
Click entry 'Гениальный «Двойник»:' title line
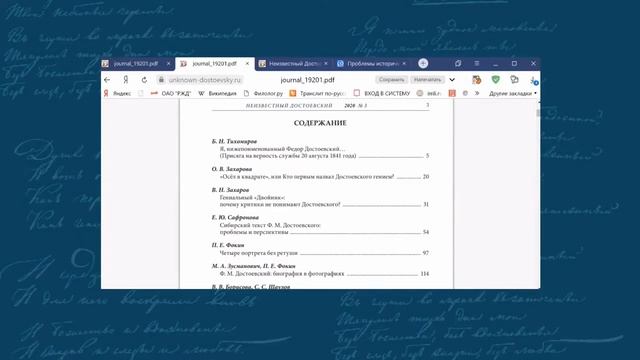coord(252,198)
